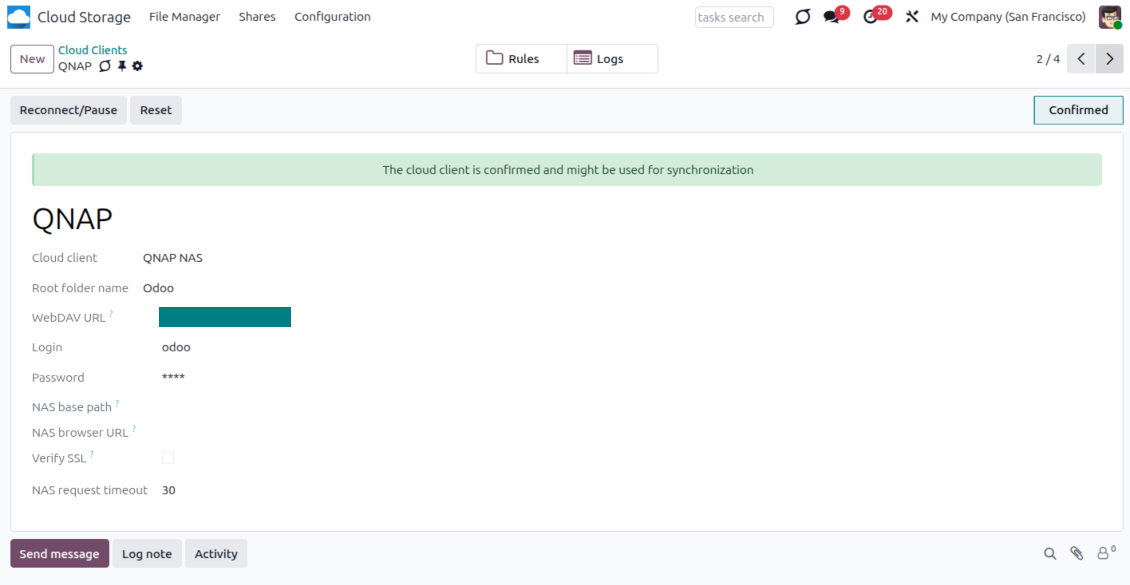Click the Cloud Storage app title
Image resolution: width=1130 pixels, height=585 pixels.
pyautogui.click(x=84, y=17)
